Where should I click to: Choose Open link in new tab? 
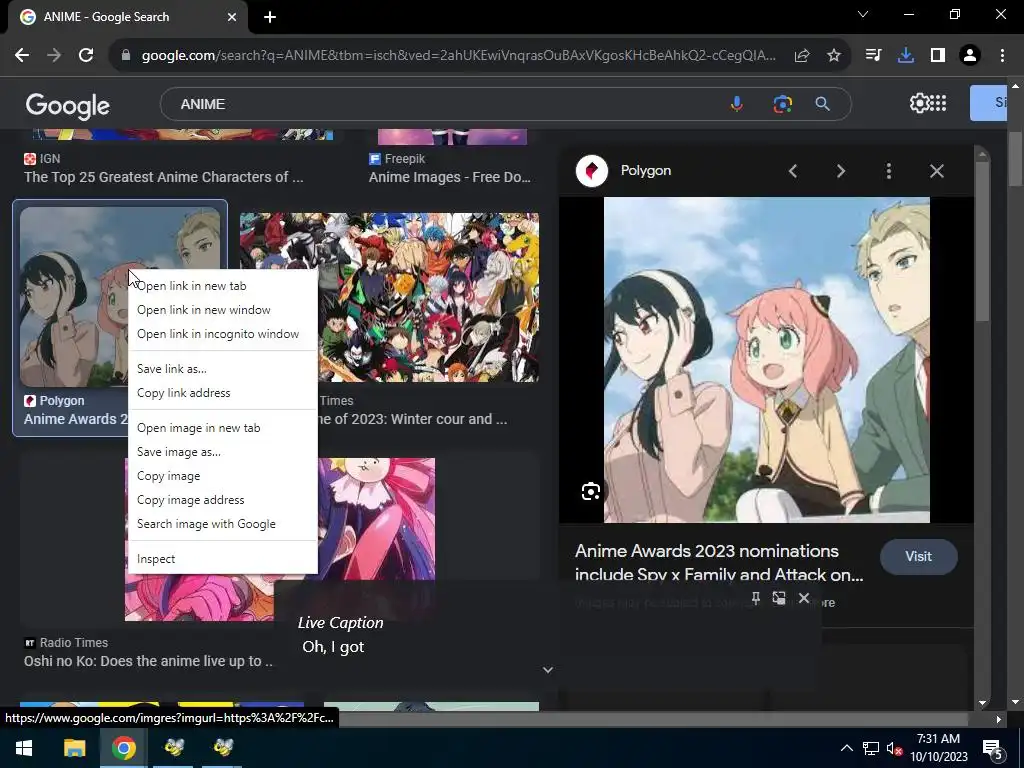point(223,286)
